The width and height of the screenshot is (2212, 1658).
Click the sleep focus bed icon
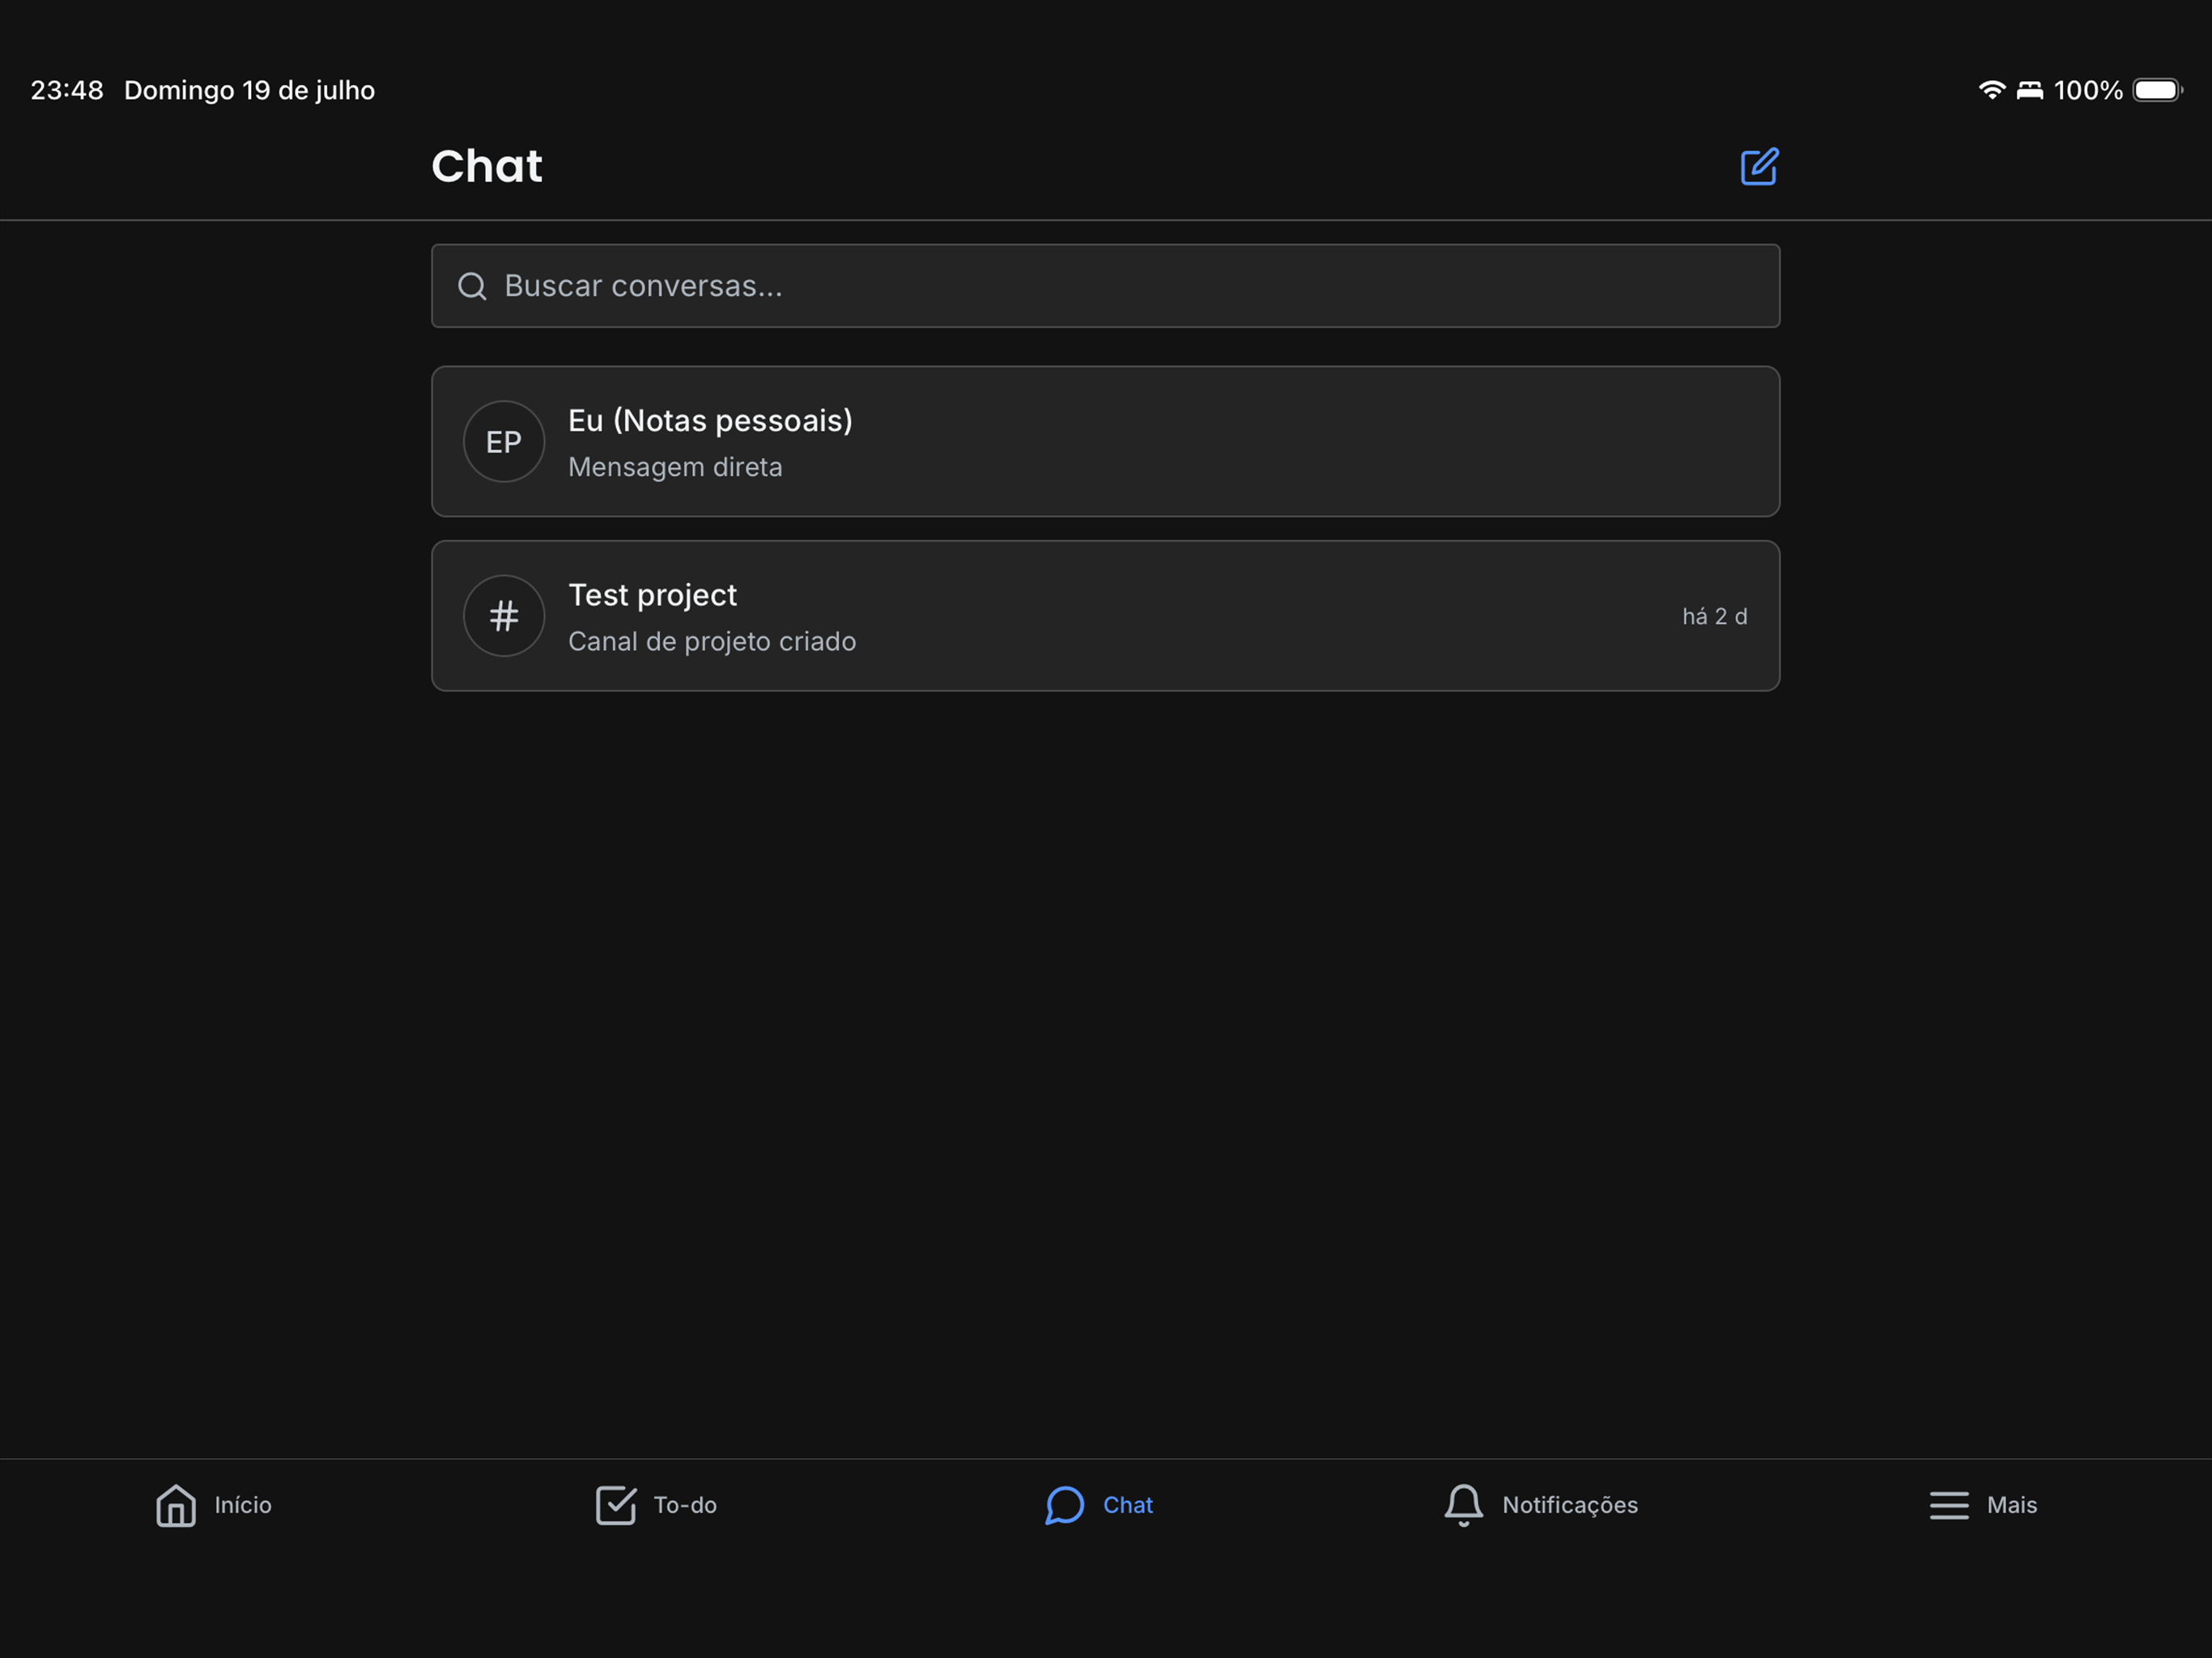(2030, 90)
